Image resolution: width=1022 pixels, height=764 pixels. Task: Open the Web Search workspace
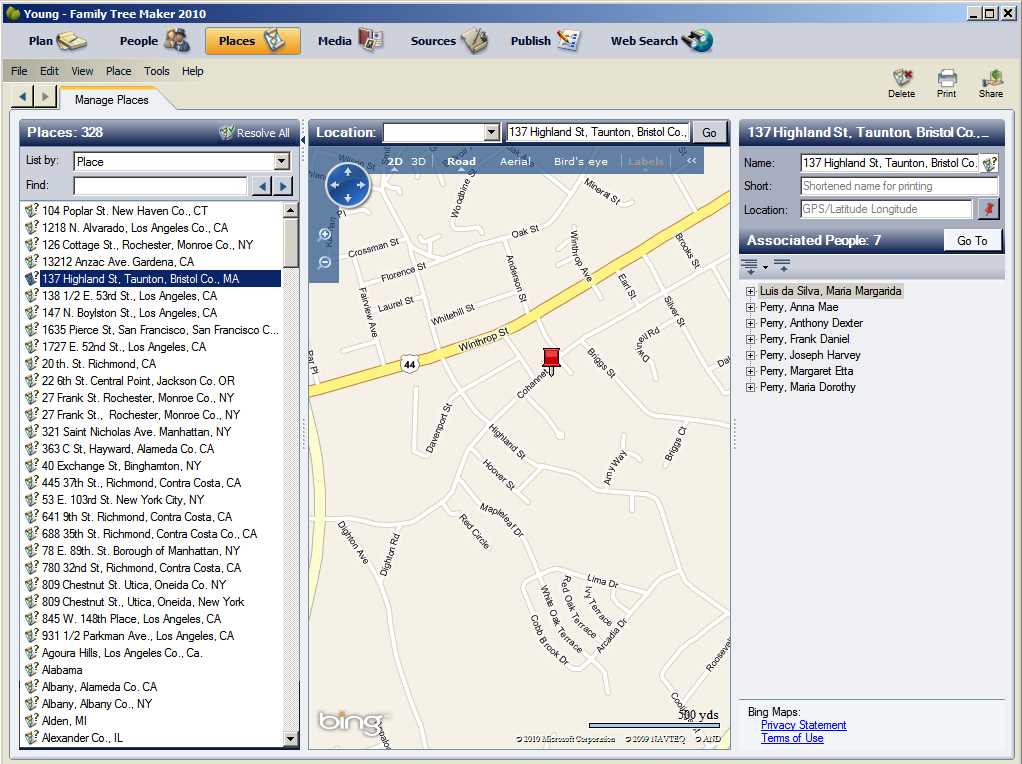coord(661,40)
